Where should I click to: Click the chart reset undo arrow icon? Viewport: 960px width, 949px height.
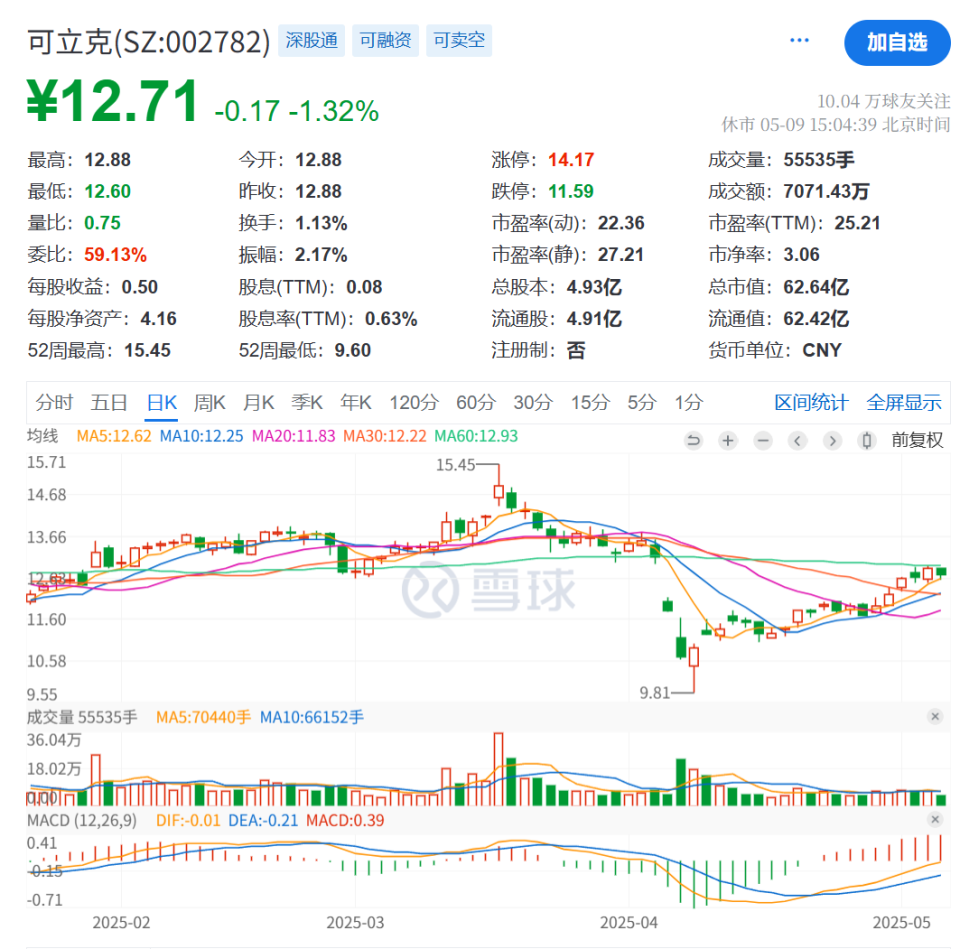coord(693,440)
